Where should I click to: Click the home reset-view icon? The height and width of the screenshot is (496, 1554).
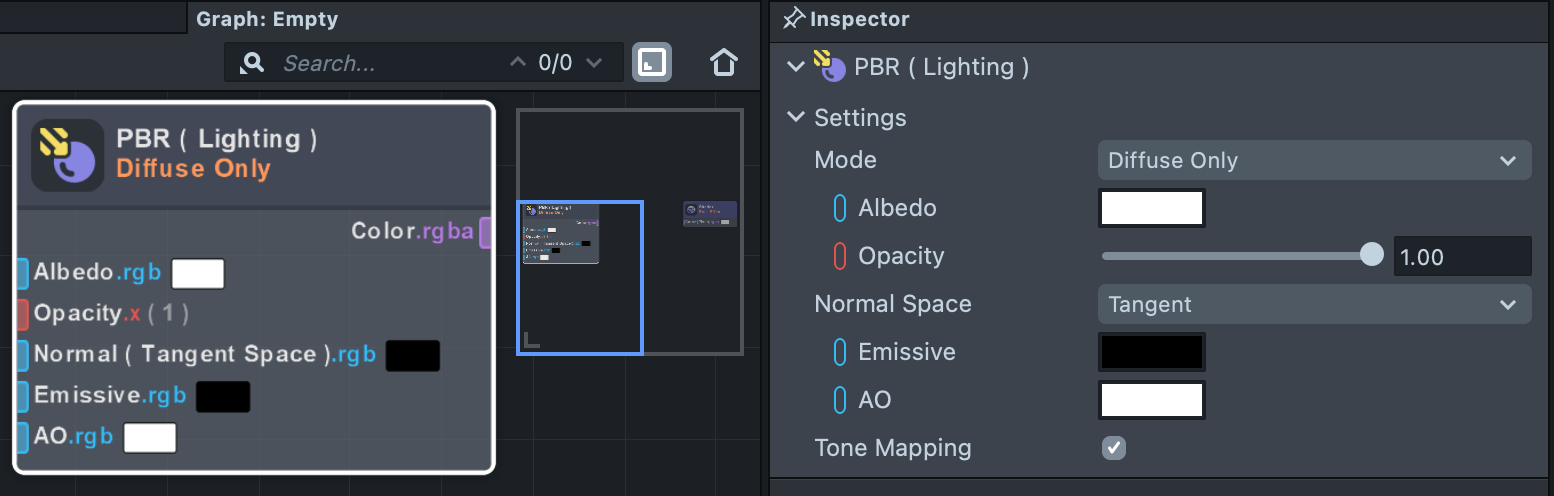pyautogui.click(x=723, y=63)
